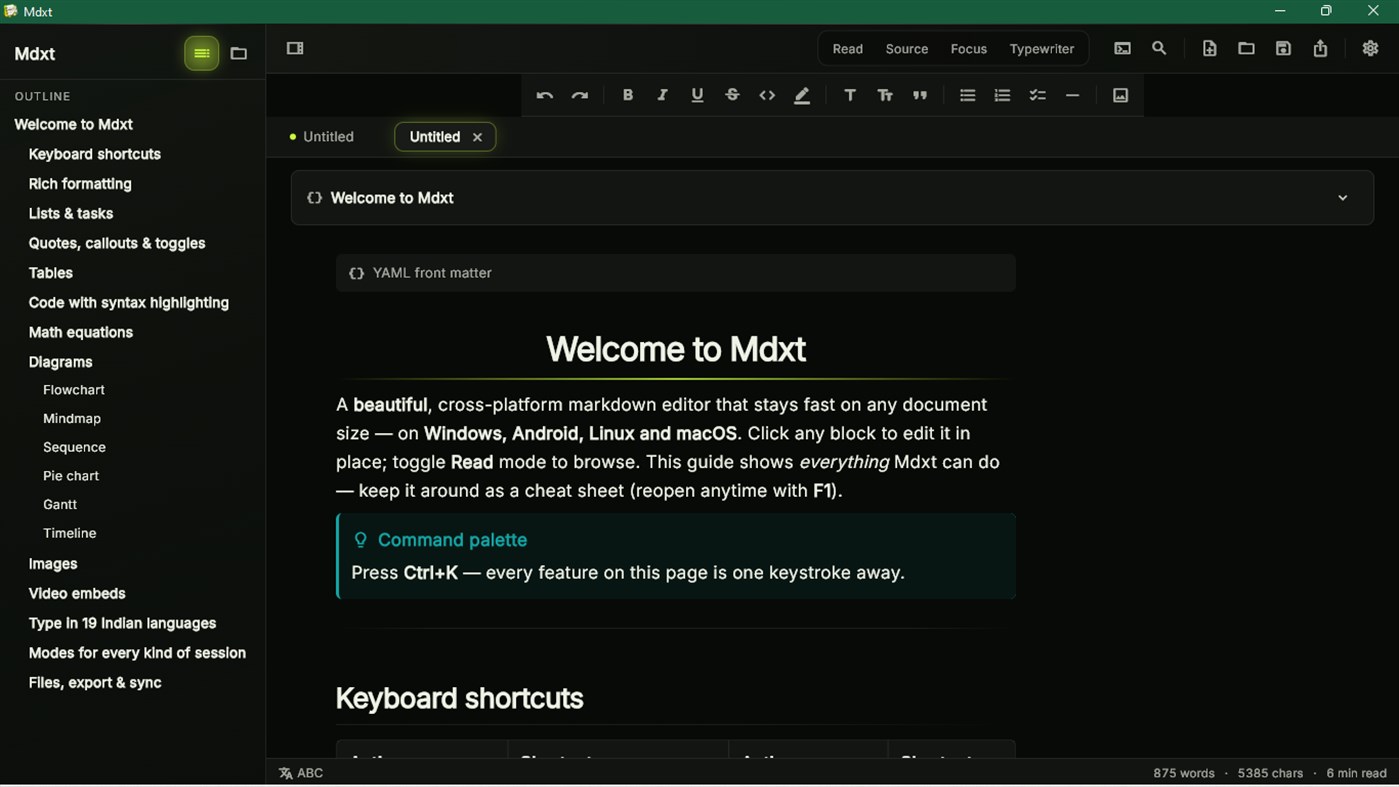Apply italic formatting
The width and height of the screenshot is (1399, 787).
tap(662, 96)
